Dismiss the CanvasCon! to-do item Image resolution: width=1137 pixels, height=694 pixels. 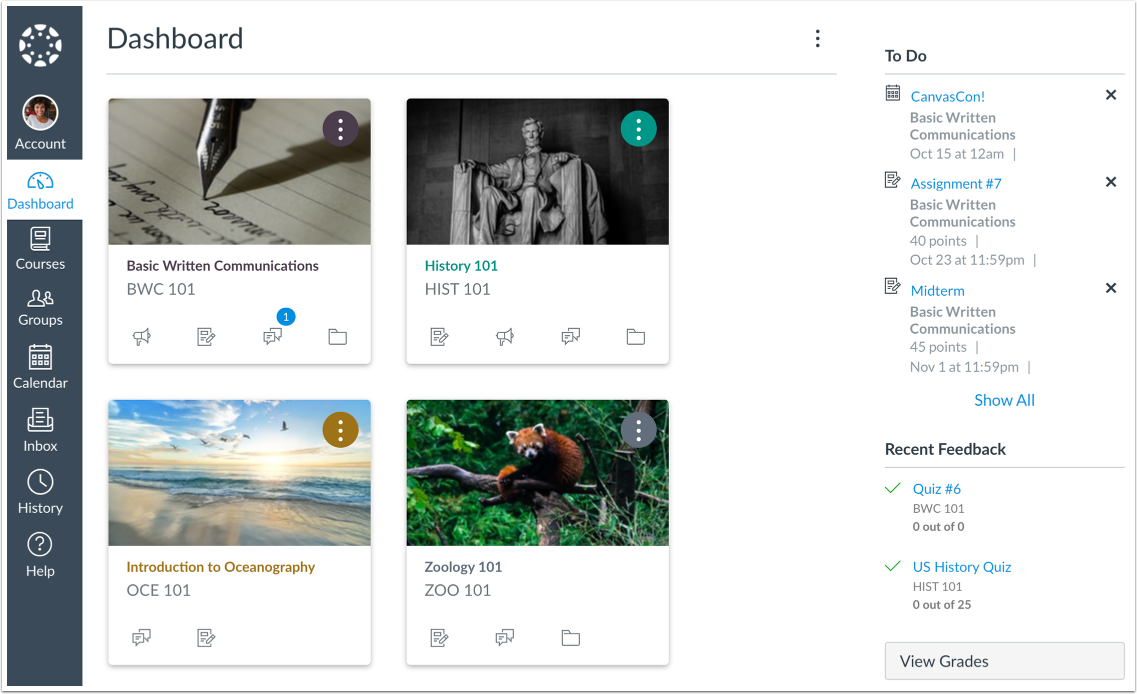tap(1110, 94)
